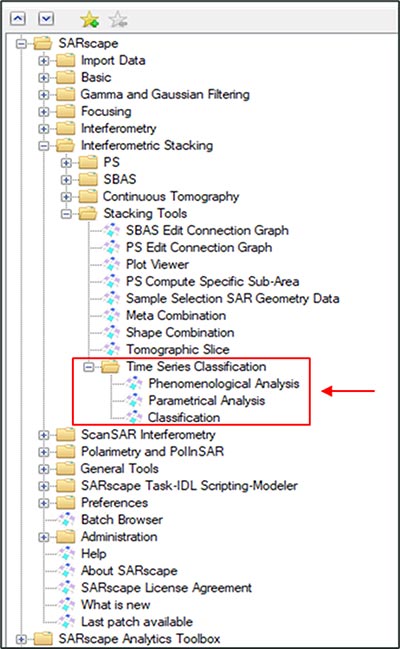Open the What is new entry
Viewport: 400px width, 649px height.
(x=116, y=604)
